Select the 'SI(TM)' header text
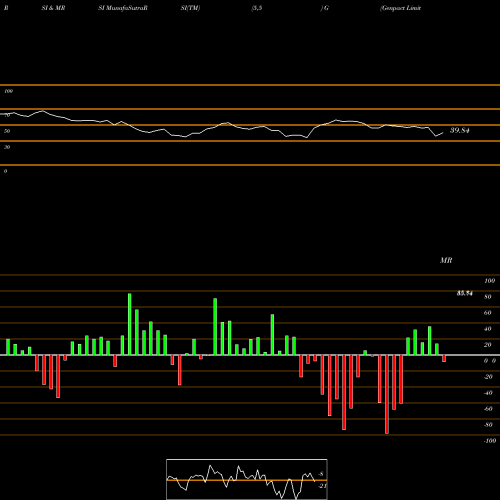 tap(190, 8)
